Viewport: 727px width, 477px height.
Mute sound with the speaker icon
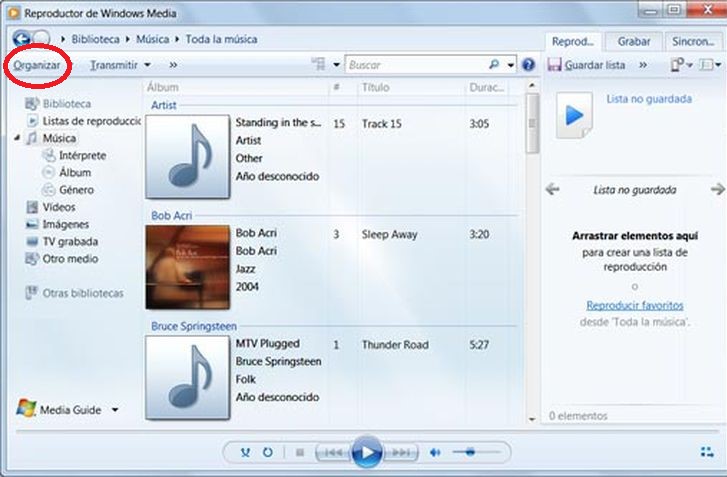[435, 452]
